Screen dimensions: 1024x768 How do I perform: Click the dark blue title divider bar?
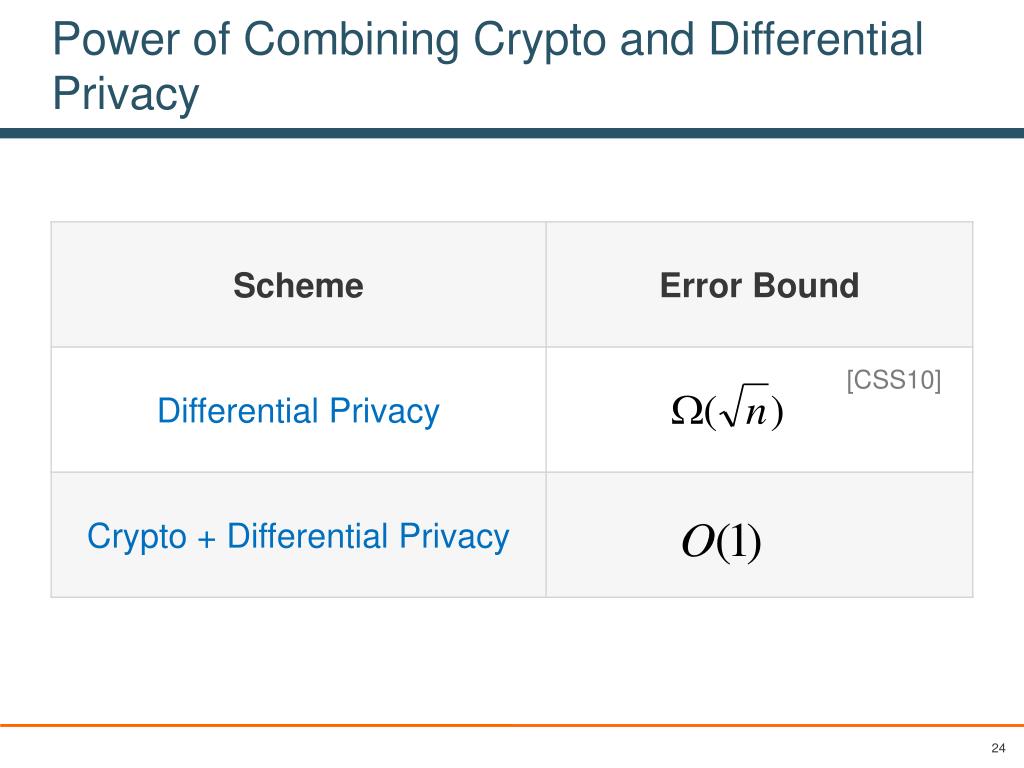512,133
